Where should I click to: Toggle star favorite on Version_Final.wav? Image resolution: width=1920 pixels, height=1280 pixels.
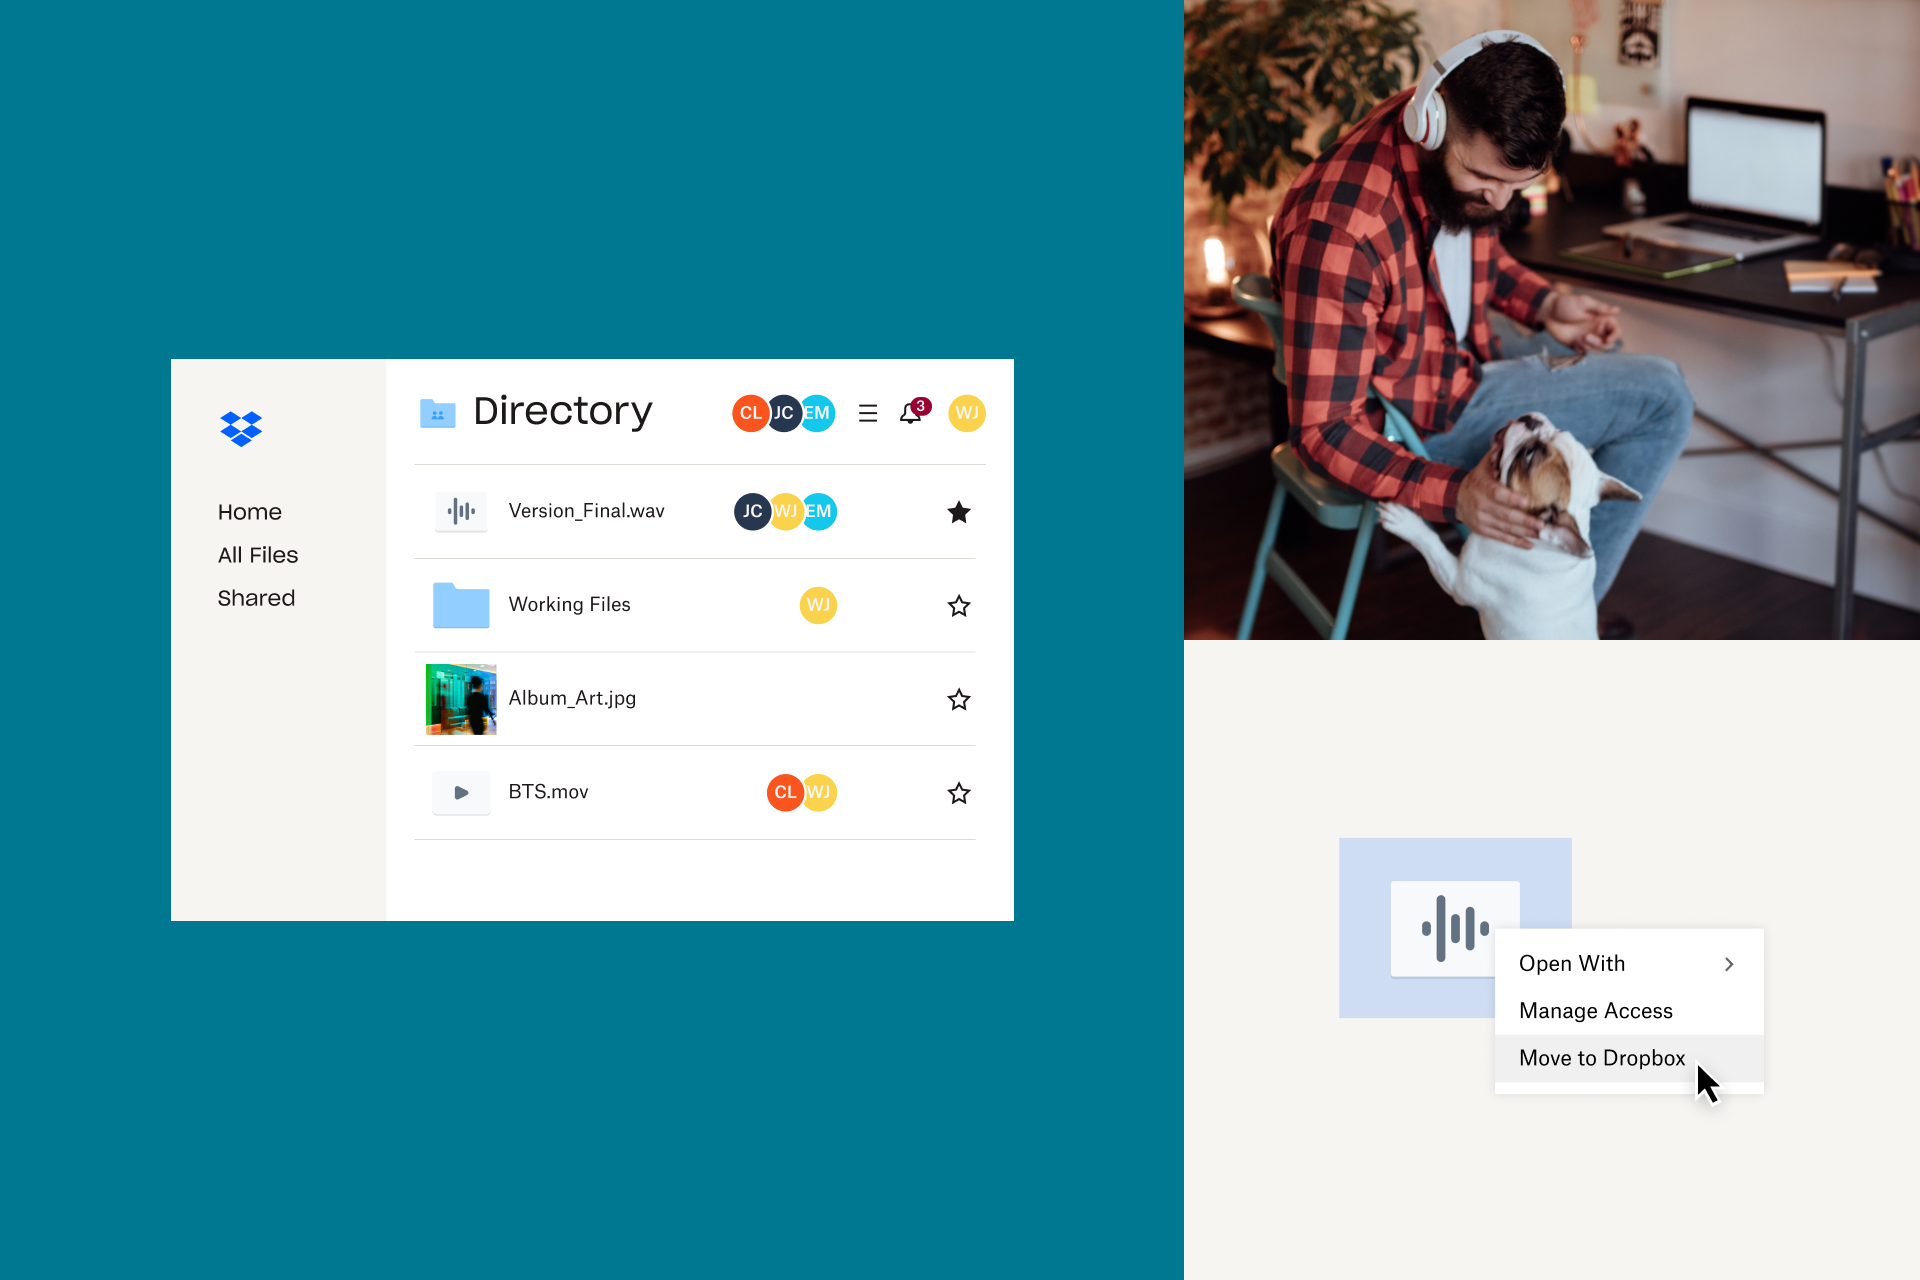959,509
